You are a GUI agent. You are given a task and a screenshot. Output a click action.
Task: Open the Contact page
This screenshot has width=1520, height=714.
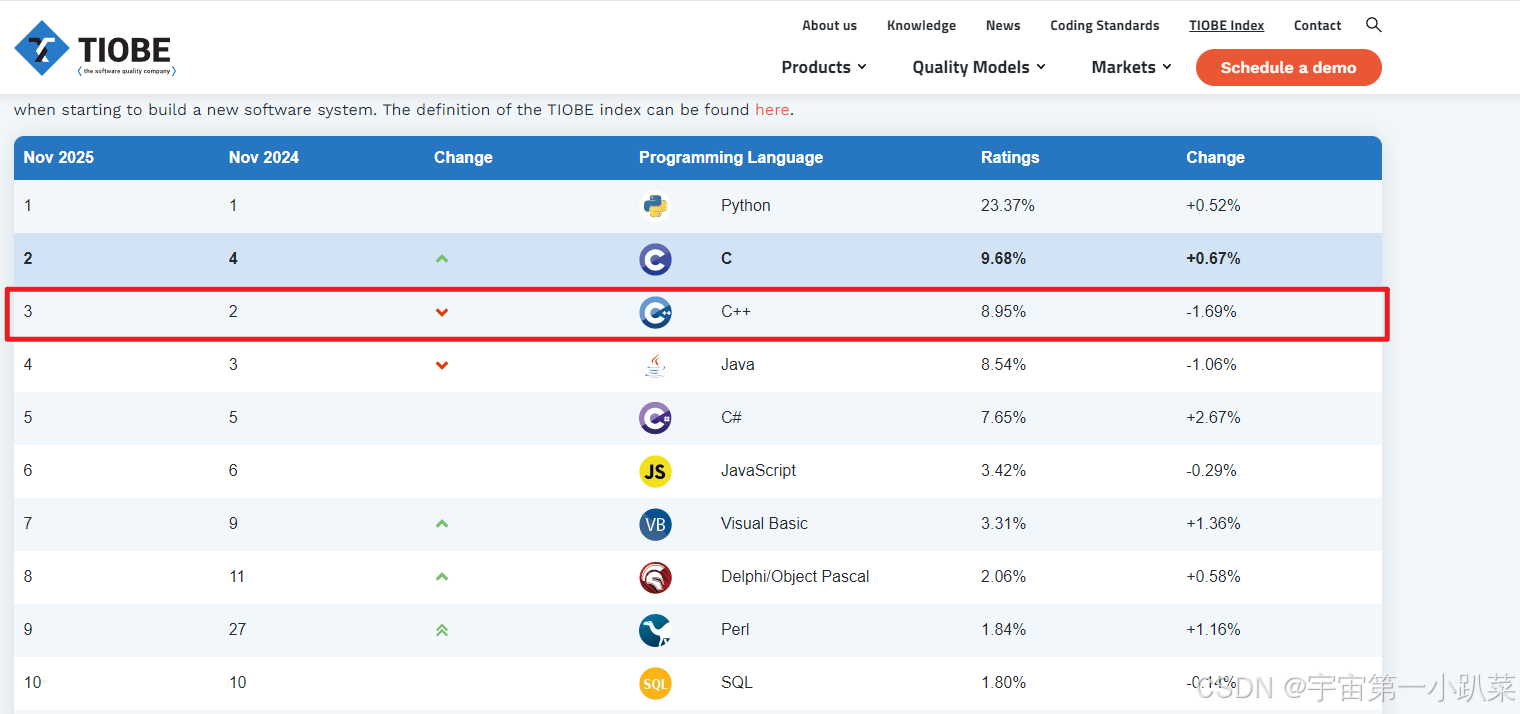click(1317, 26)
